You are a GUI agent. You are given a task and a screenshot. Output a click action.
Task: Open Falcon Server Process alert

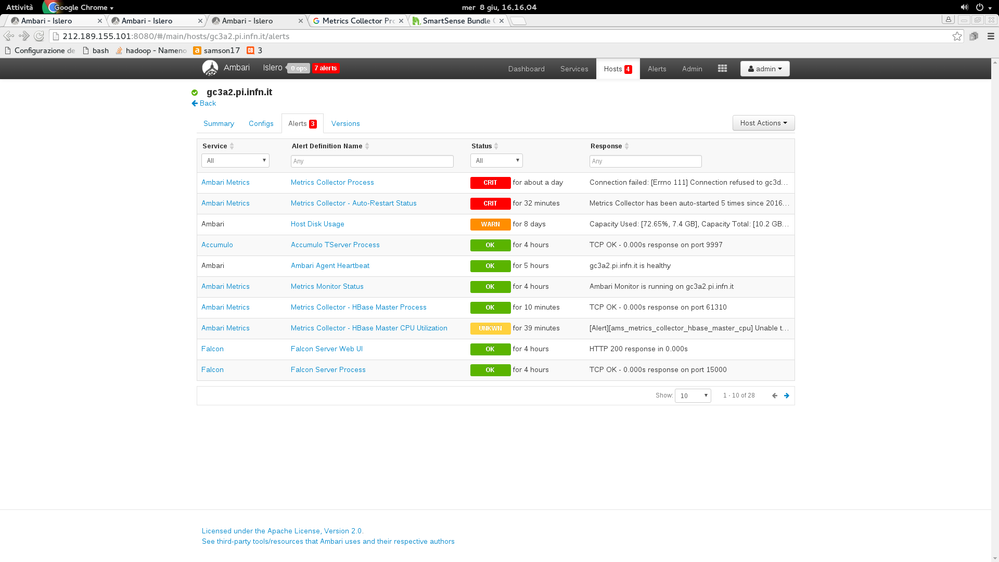pyautogui.click(x=328, y=370)
